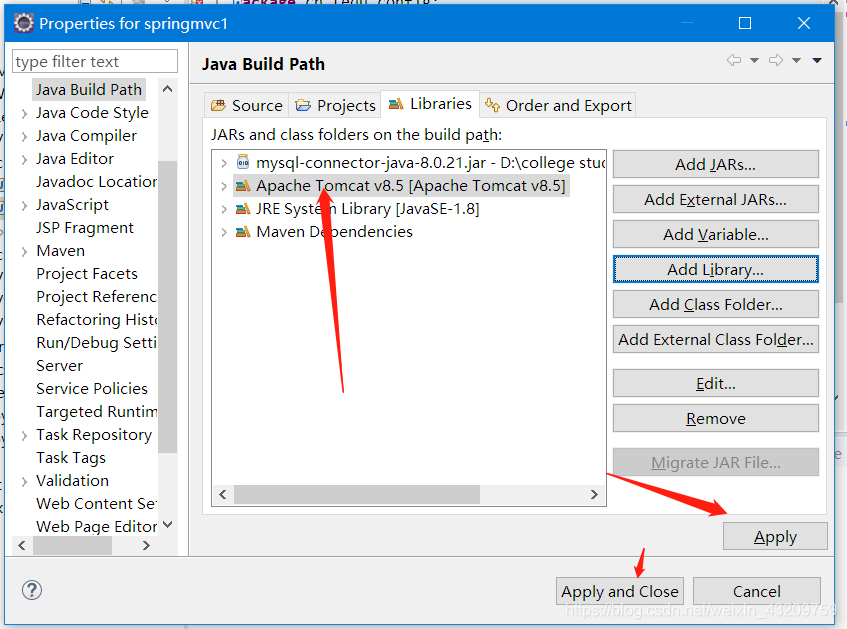Select Refactoring History in sidebar
The width and height of the screenshot is (847, 629).
click(96, 320)
